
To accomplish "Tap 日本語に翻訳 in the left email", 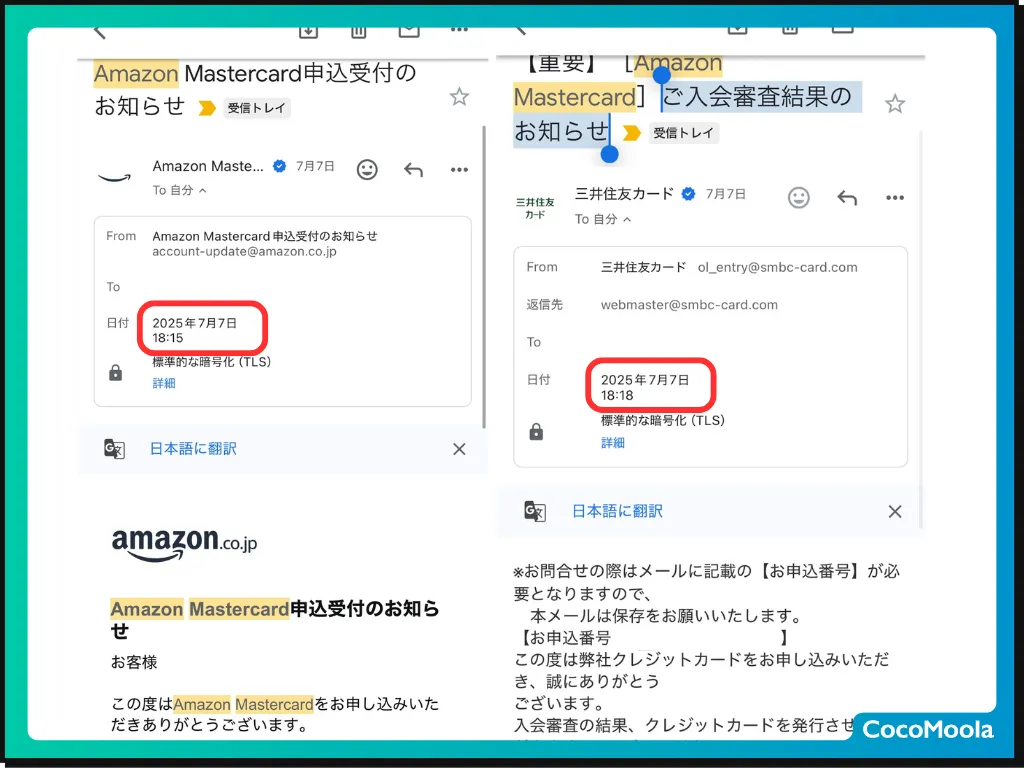I will coord(193,449).
